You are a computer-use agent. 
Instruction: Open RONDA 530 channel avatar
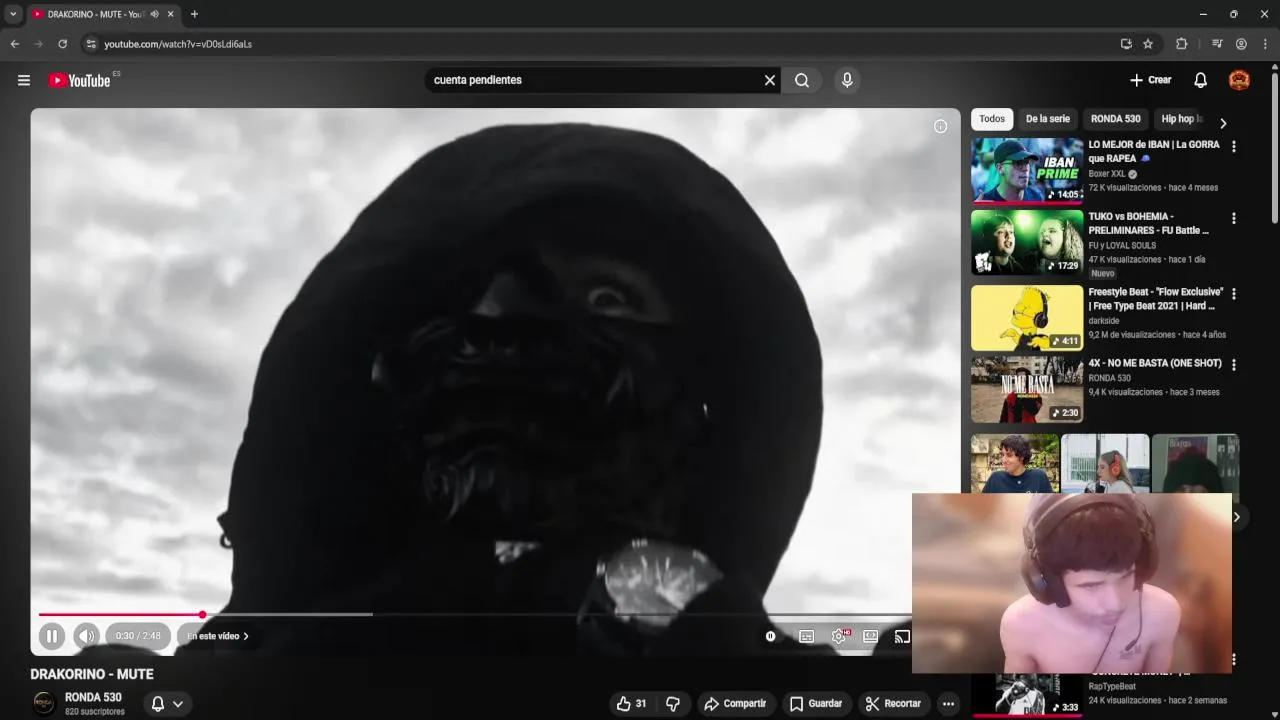click(44, 703)
